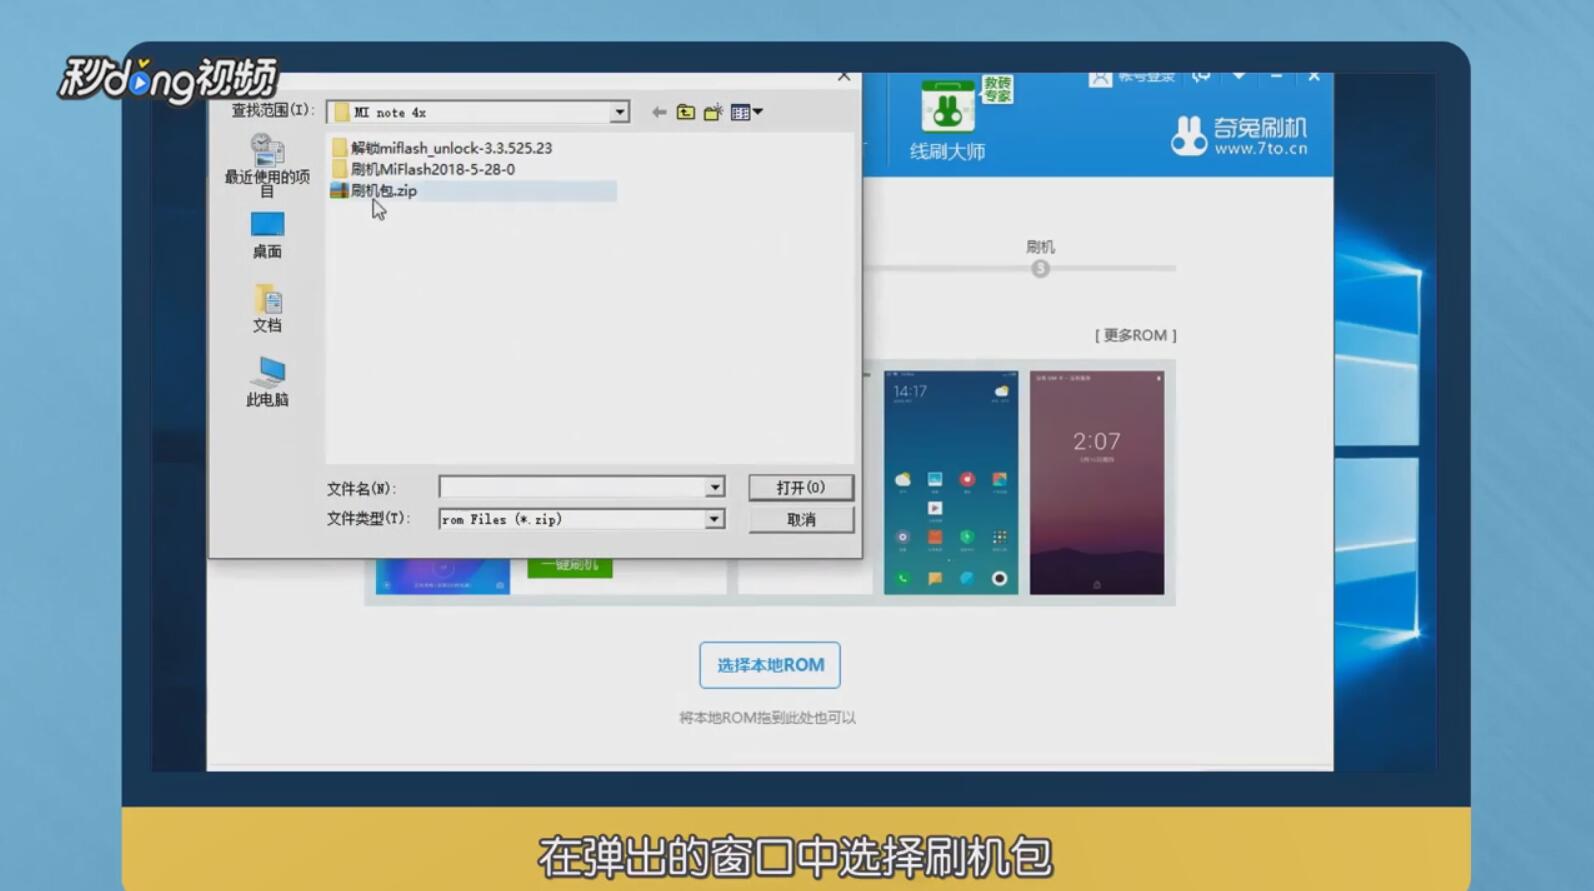Screen dimensions: 1594x891
Task: Click the 打开(O) button
Action: 801,487
